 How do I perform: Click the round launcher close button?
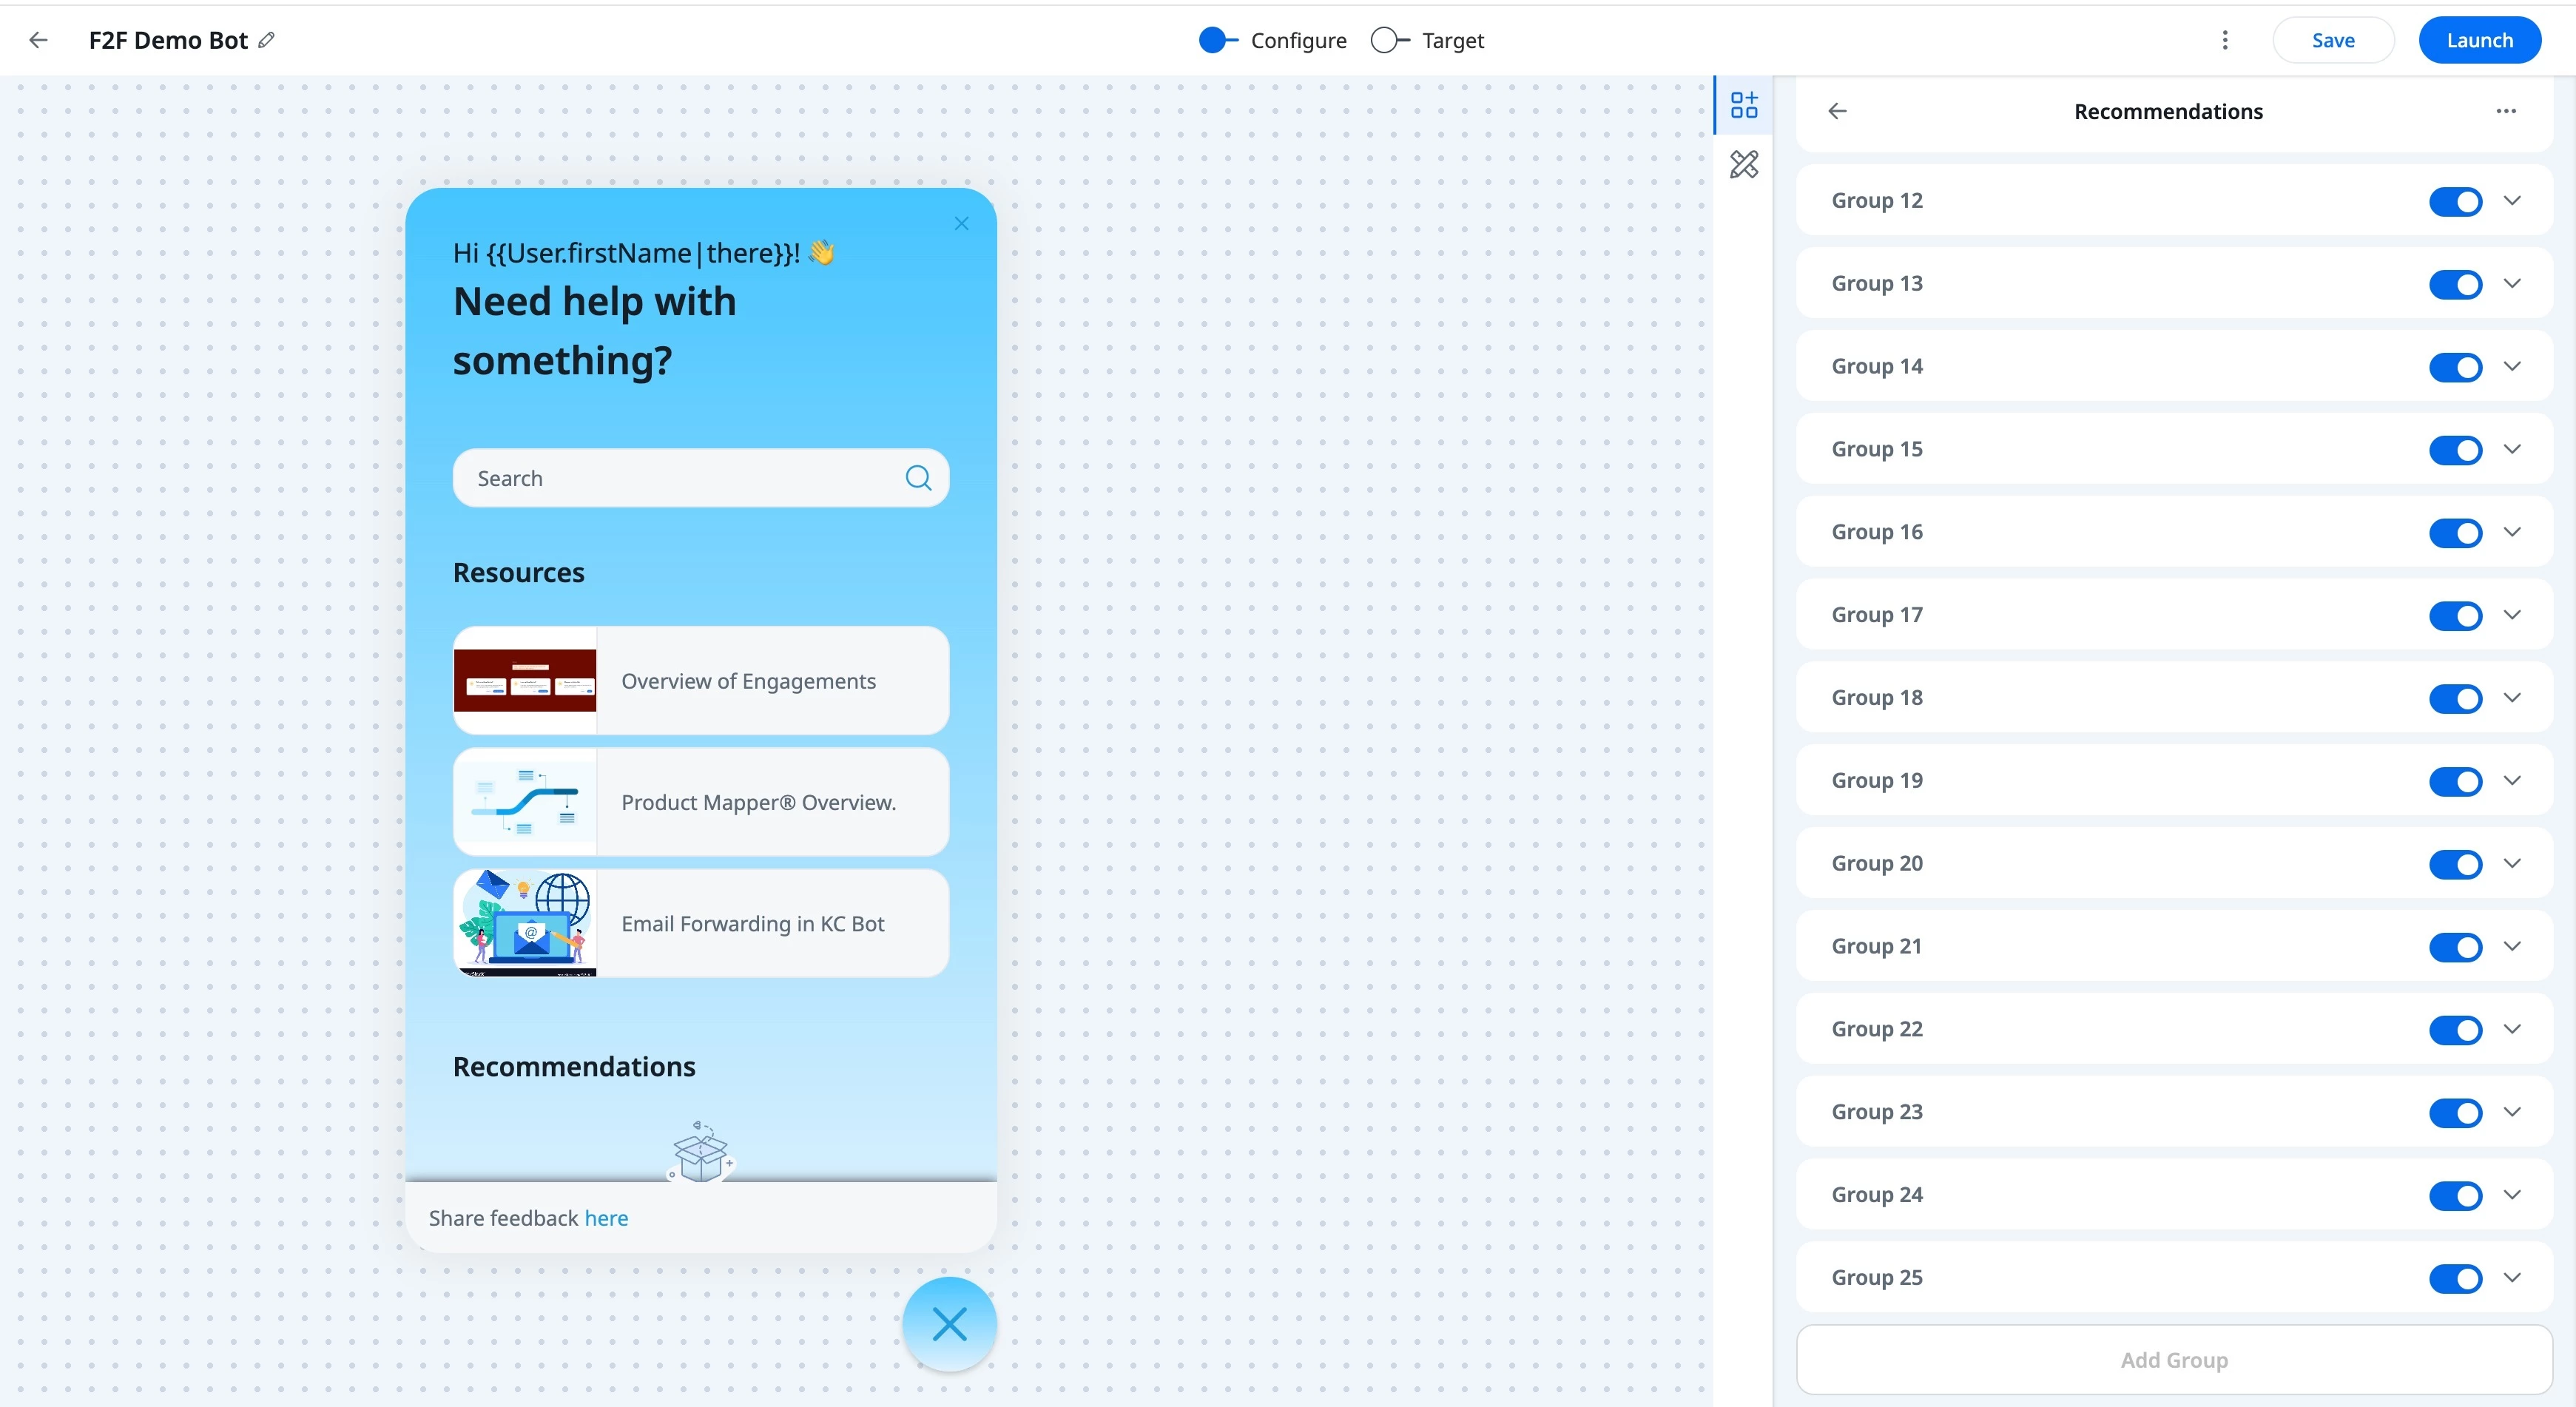[x=950, y=1325]
